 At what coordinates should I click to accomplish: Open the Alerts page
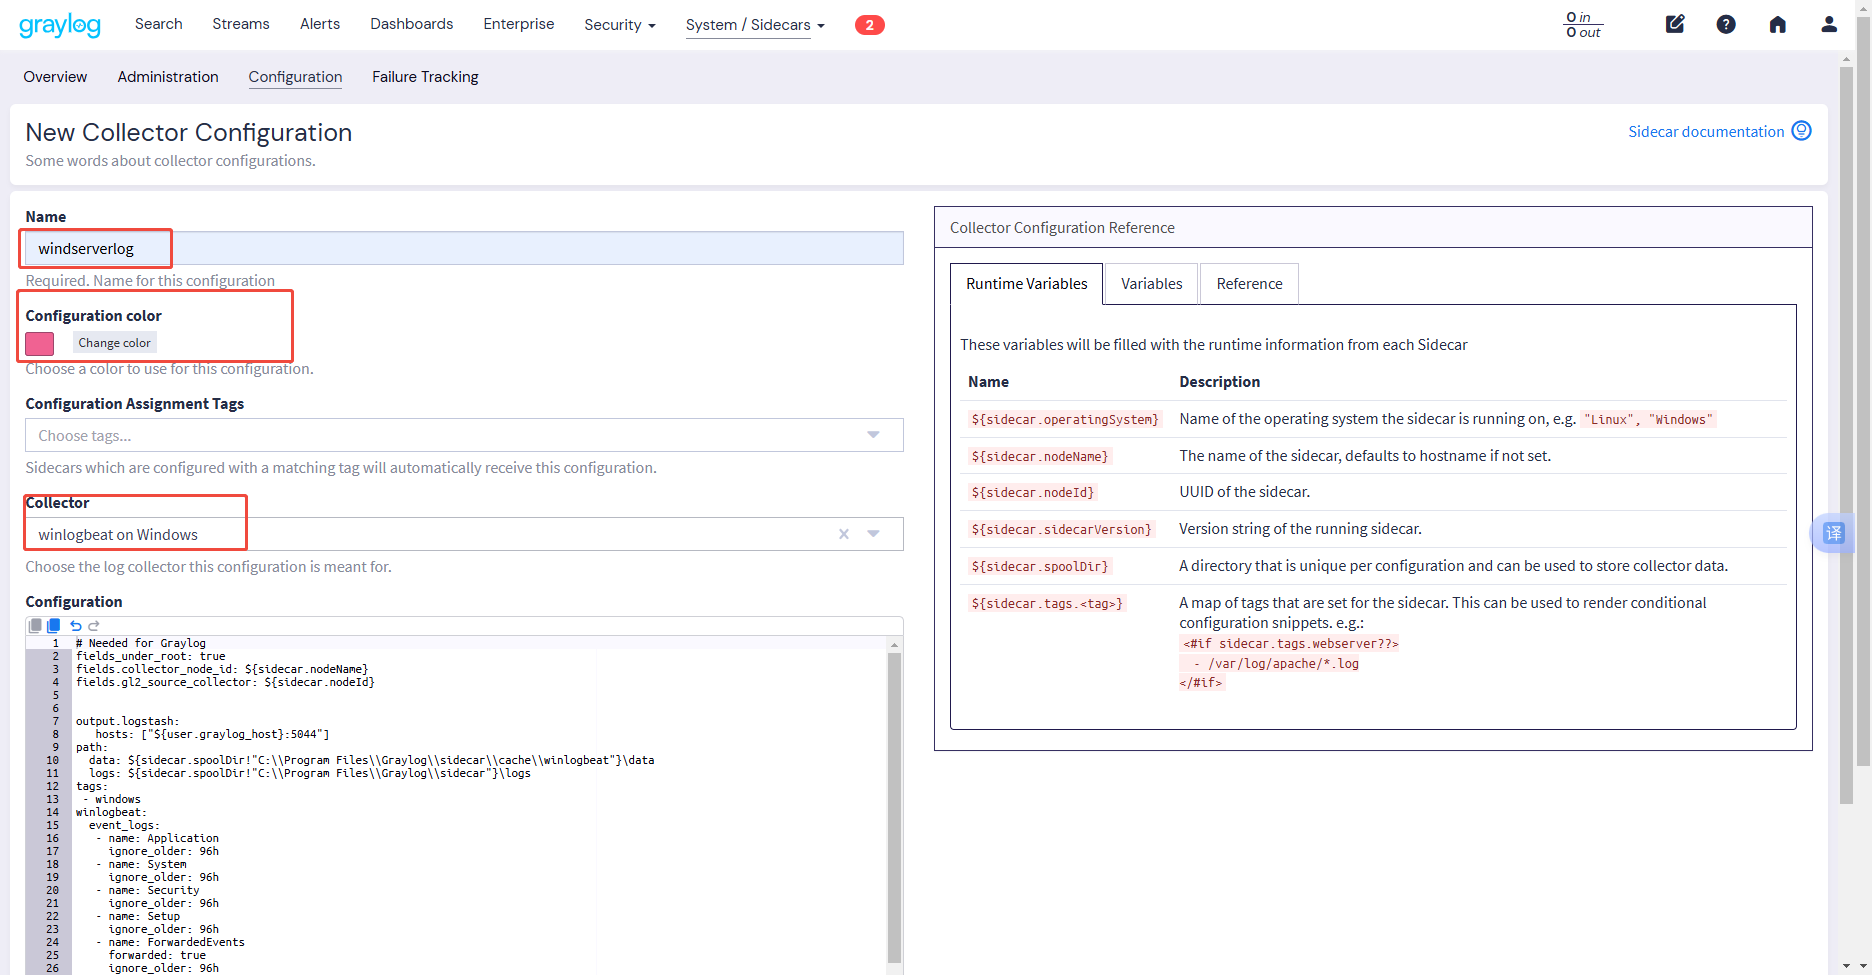point(320,24)
